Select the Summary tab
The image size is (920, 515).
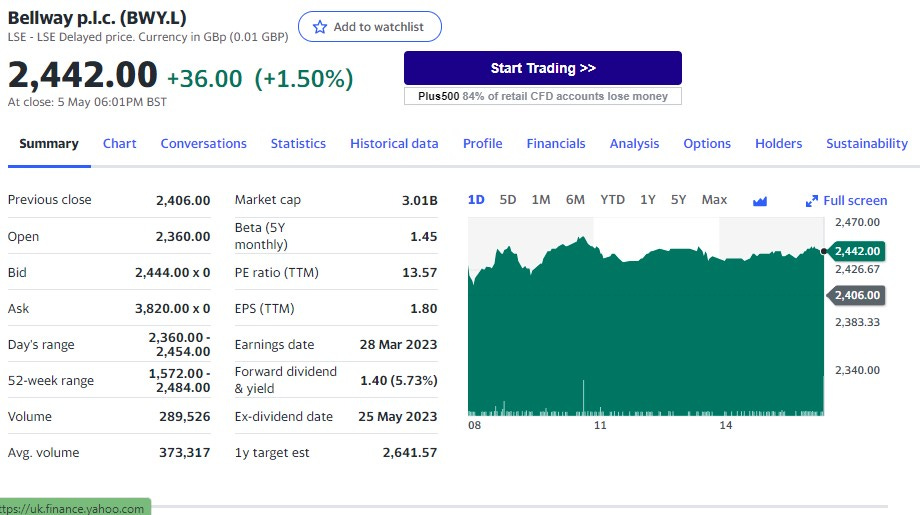click(x=49, y=144)
